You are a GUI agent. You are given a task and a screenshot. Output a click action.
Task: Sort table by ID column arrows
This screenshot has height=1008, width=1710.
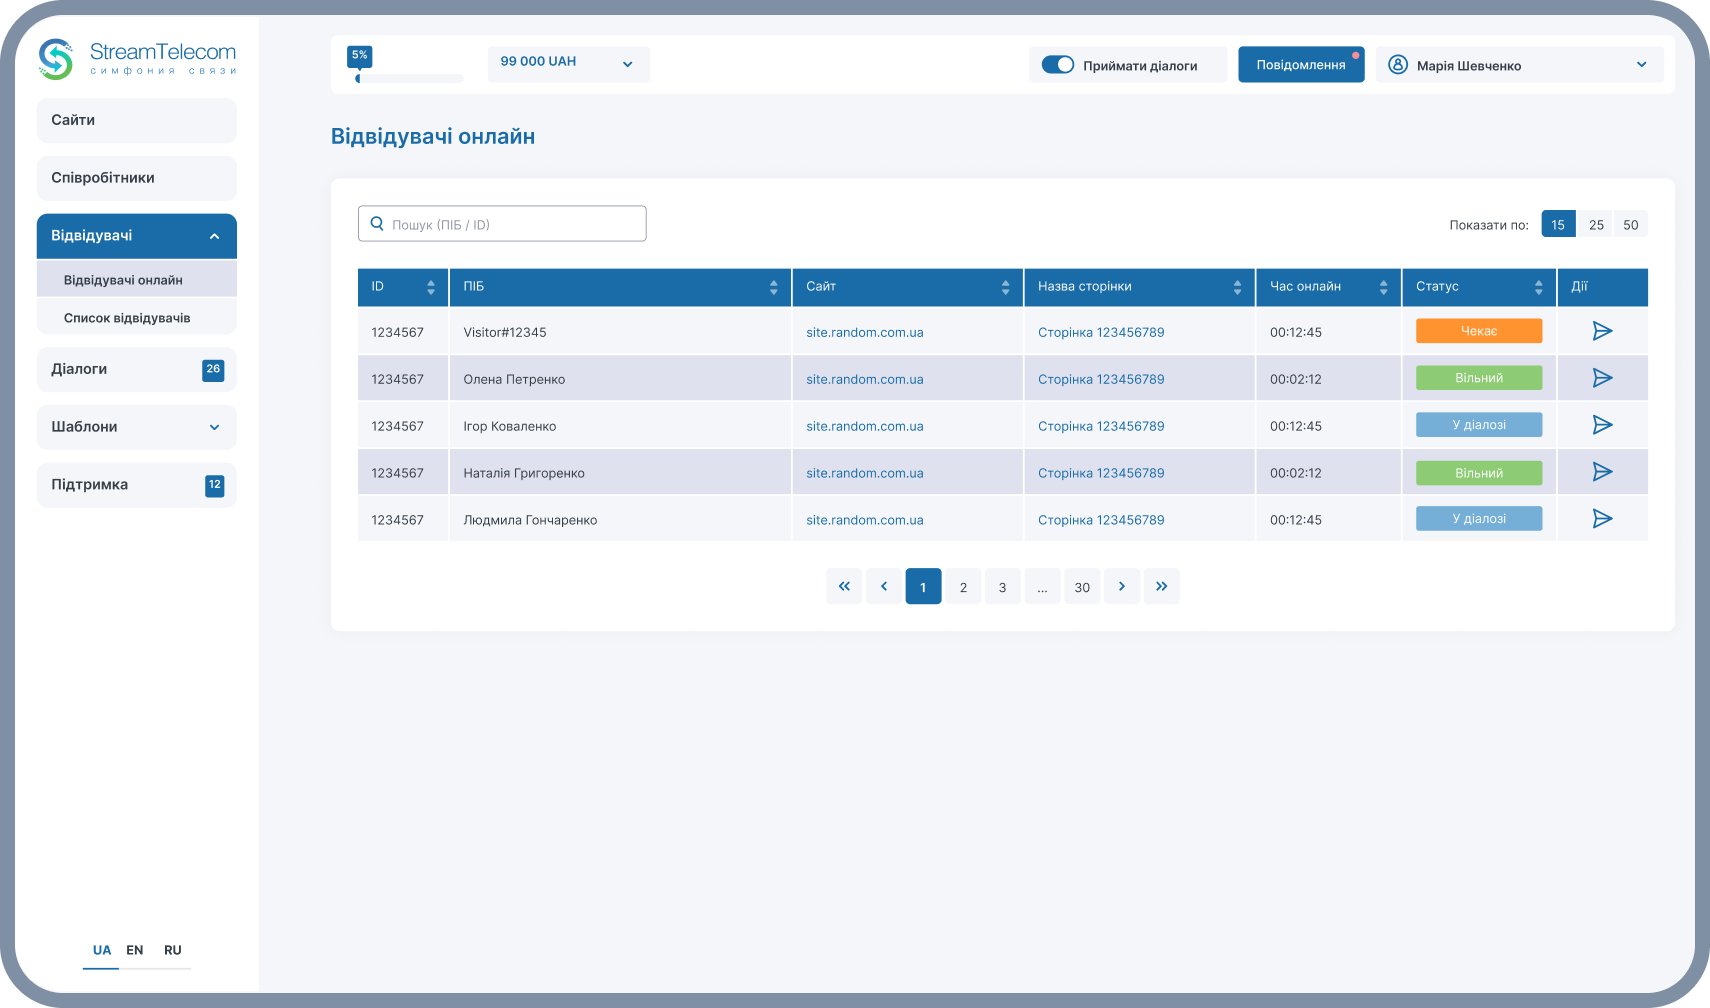point(431,287)
